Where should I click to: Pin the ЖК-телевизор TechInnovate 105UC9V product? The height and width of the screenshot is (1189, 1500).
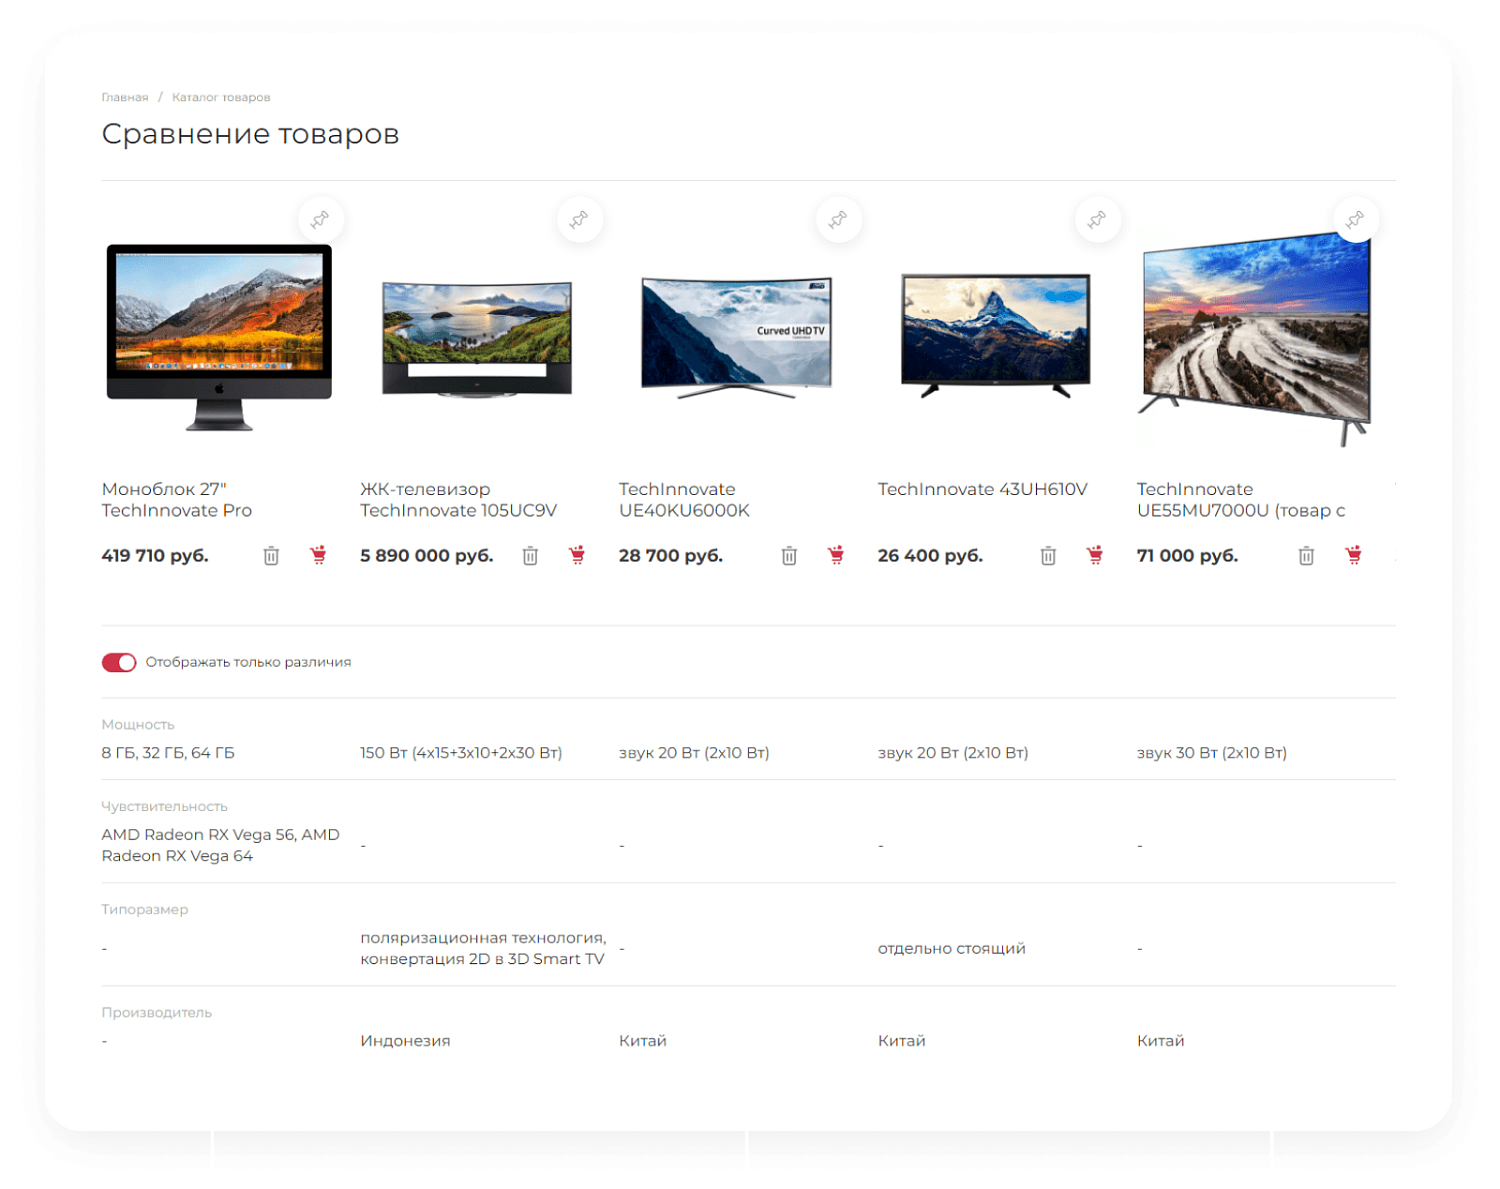(580, 219)
